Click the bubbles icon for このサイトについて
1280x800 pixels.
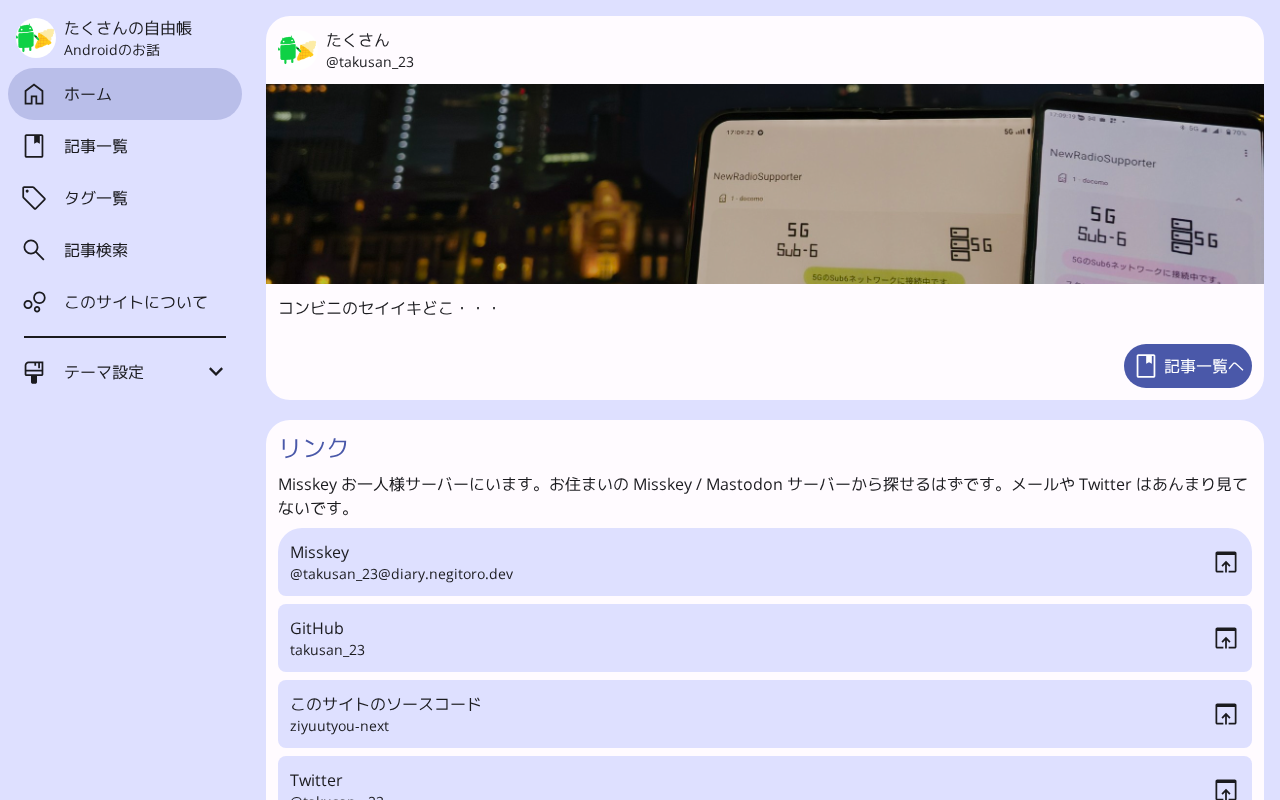point(34,302)
